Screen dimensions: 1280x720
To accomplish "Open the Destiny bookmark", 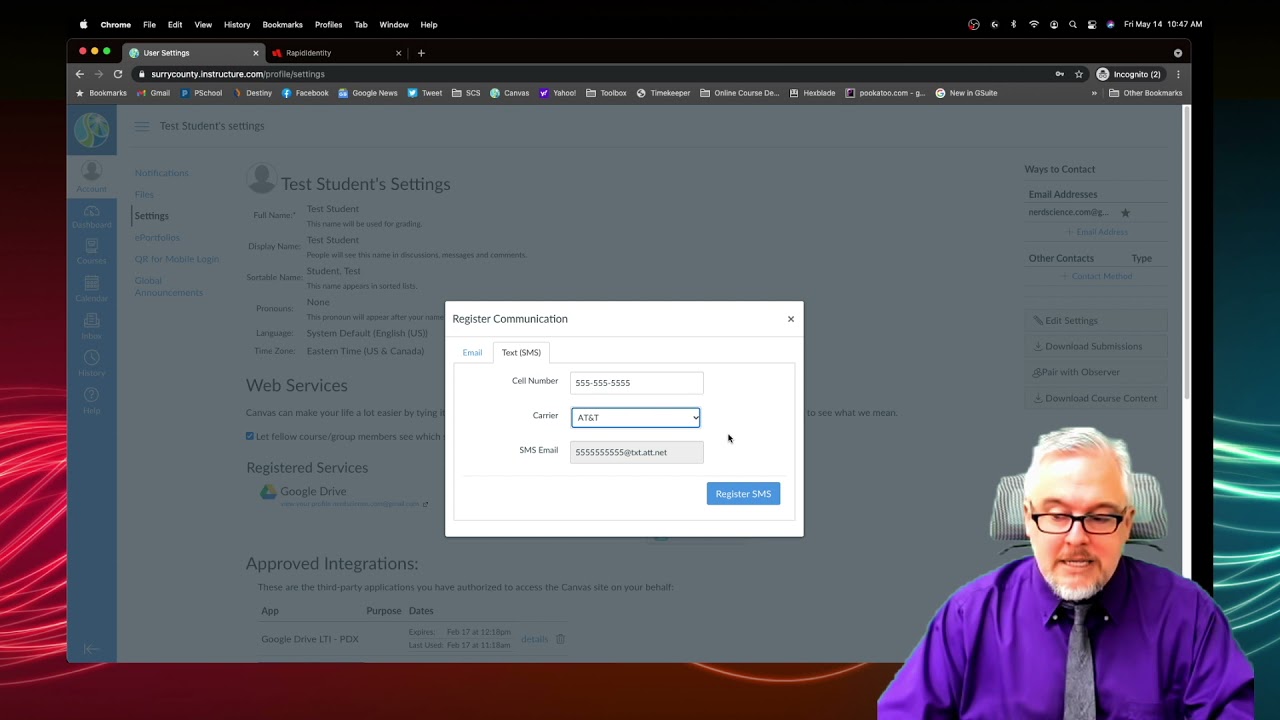I will click(x=252, y=93).
